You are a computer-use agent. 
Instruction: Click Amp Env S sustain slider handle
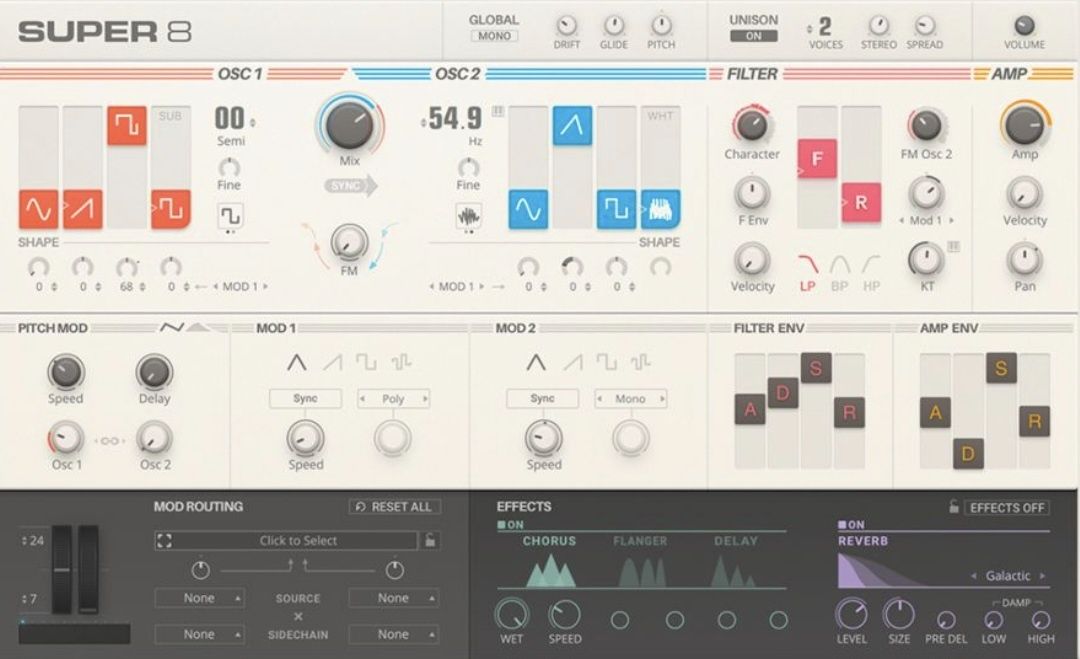(1001, 368)
